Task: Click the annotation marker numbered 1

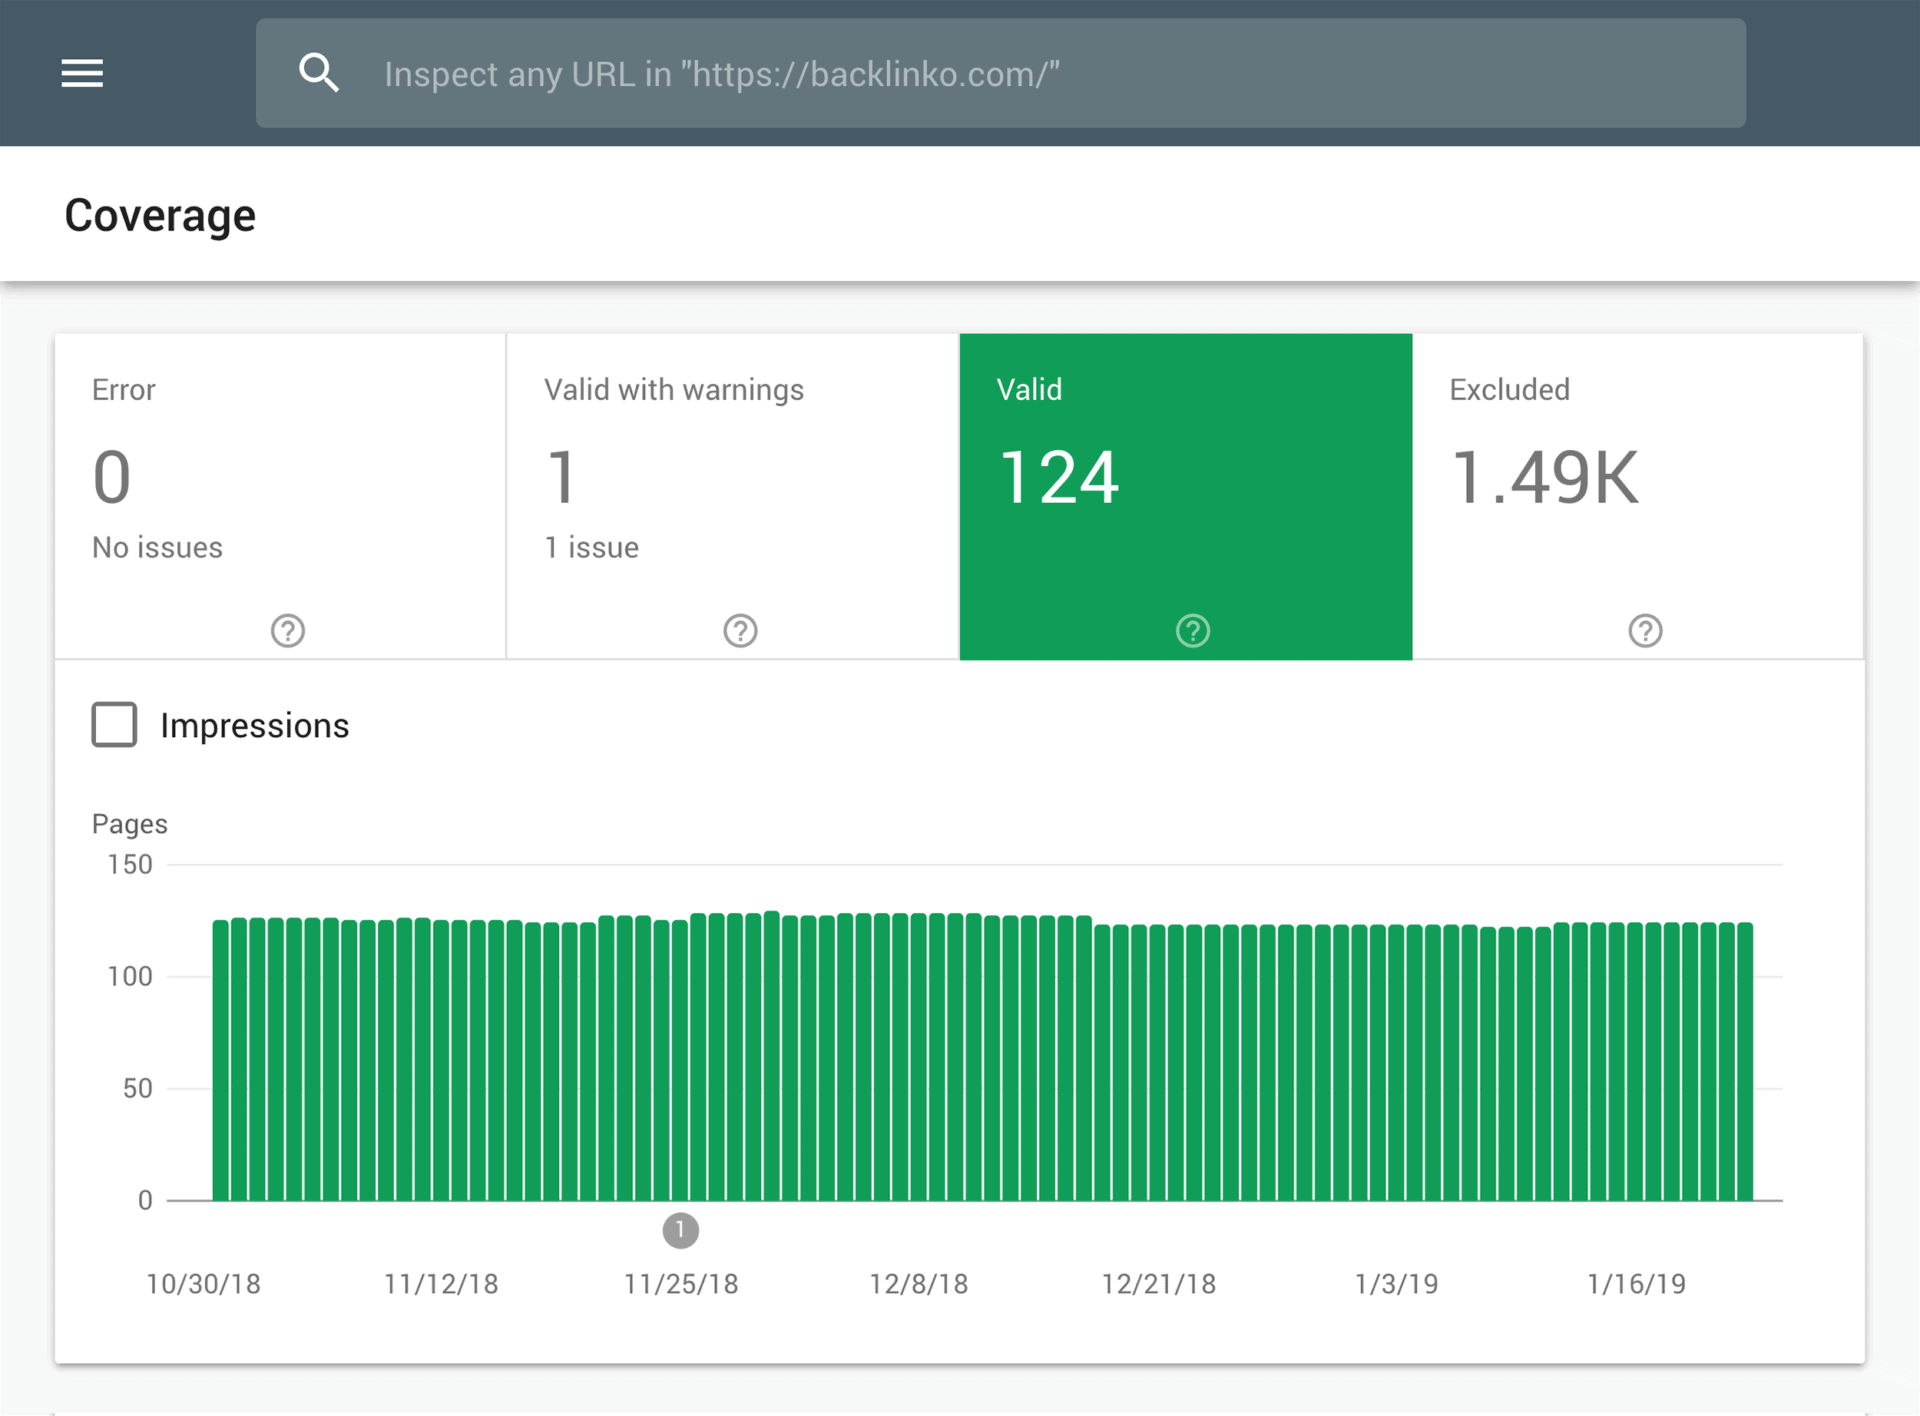Action: coord(680,1230)
